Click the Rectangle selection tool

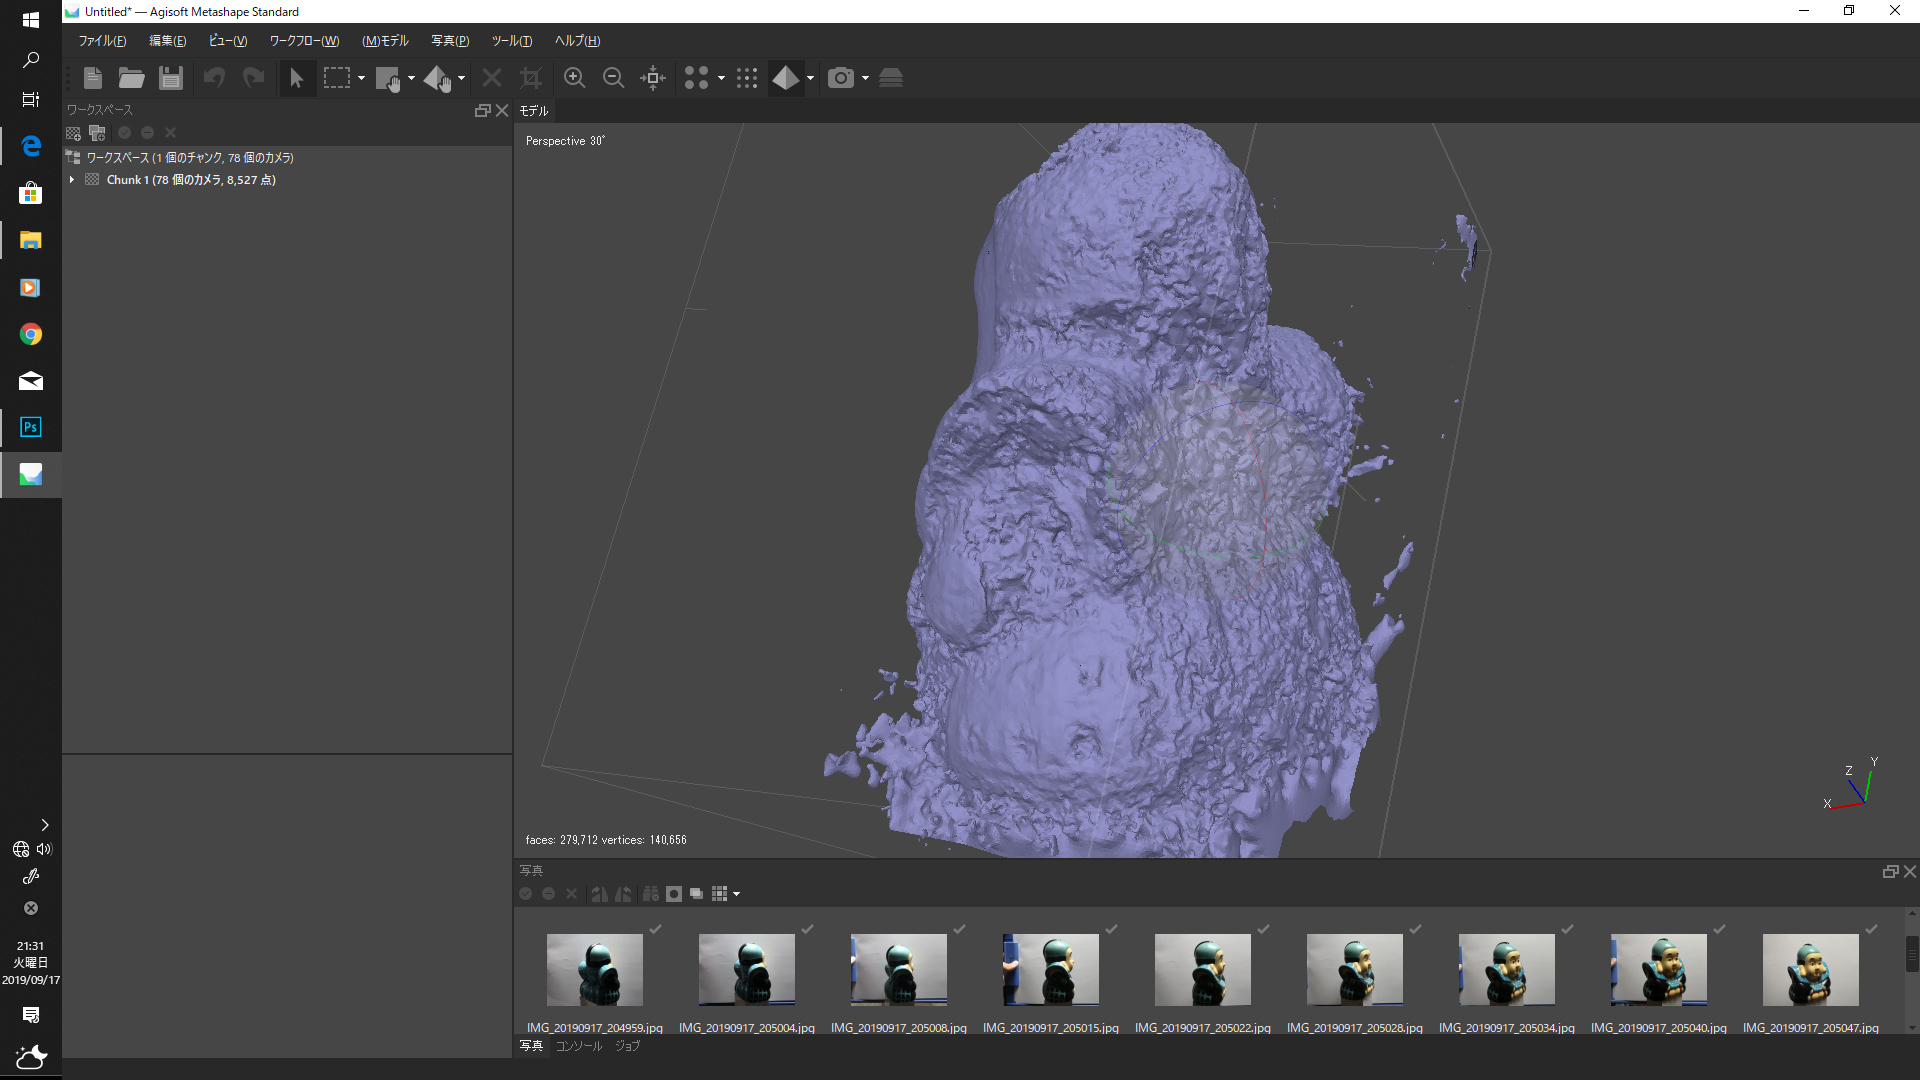pos(337,78)
